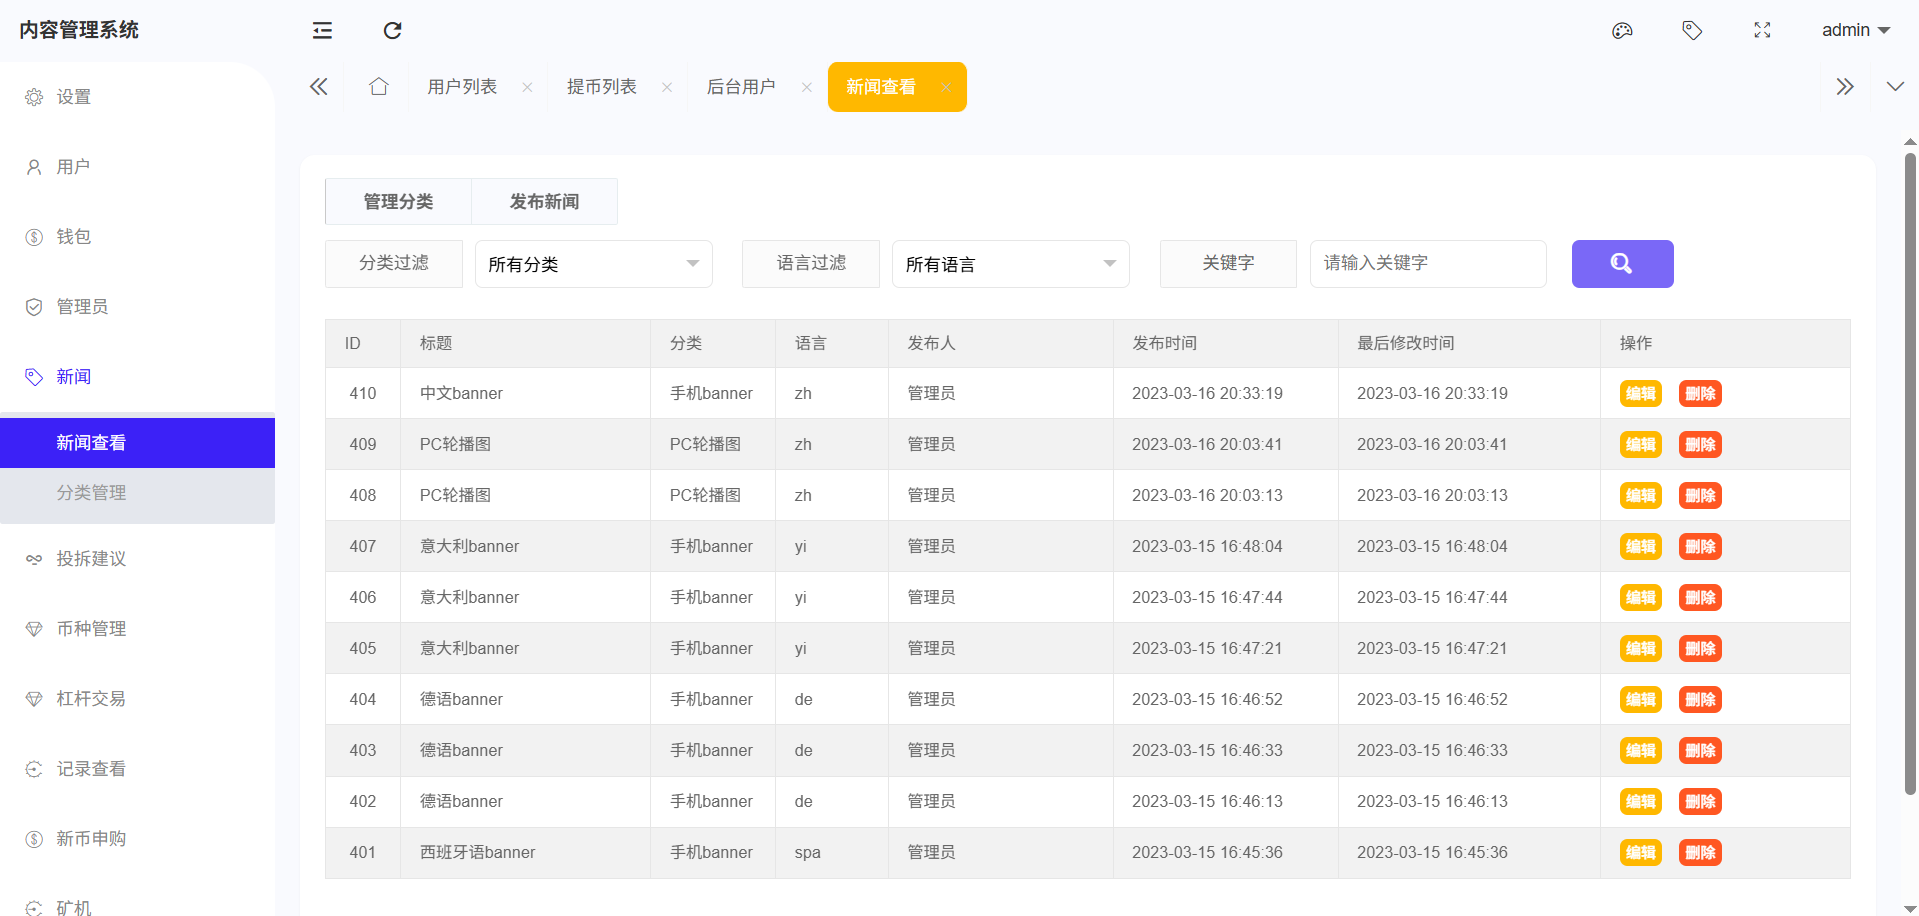Switch to the 提币列表 tab
The width and height of the screenshot is (1919, 916).
click(601, 87)
